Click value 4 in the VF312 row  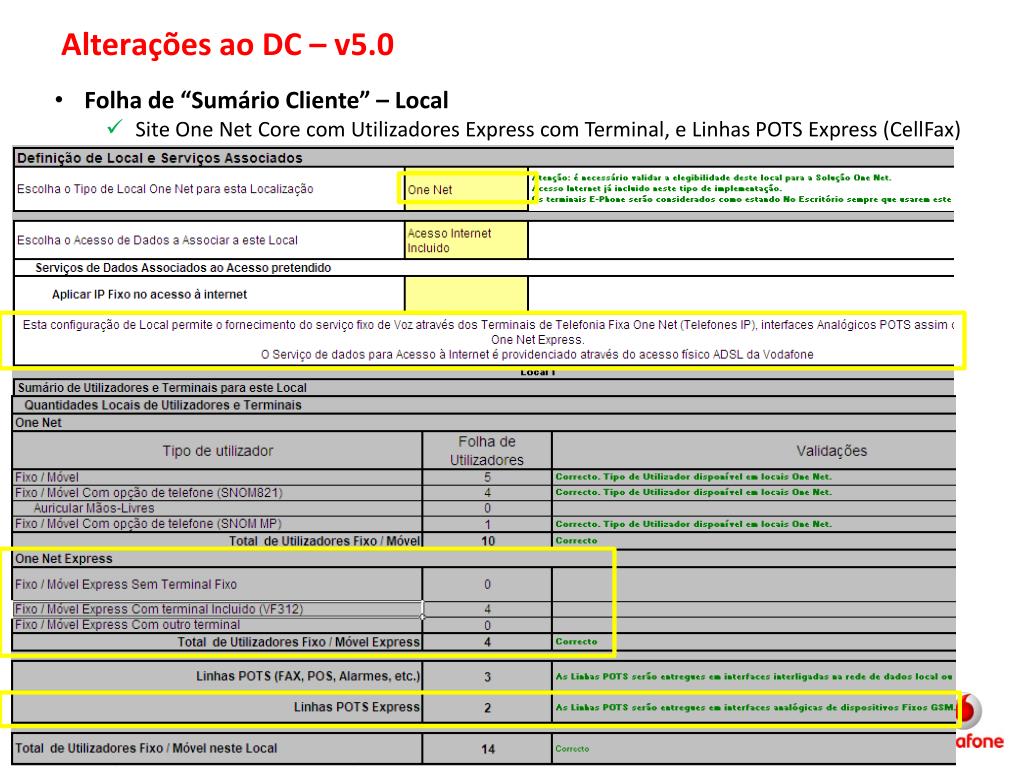click(487, 609)
